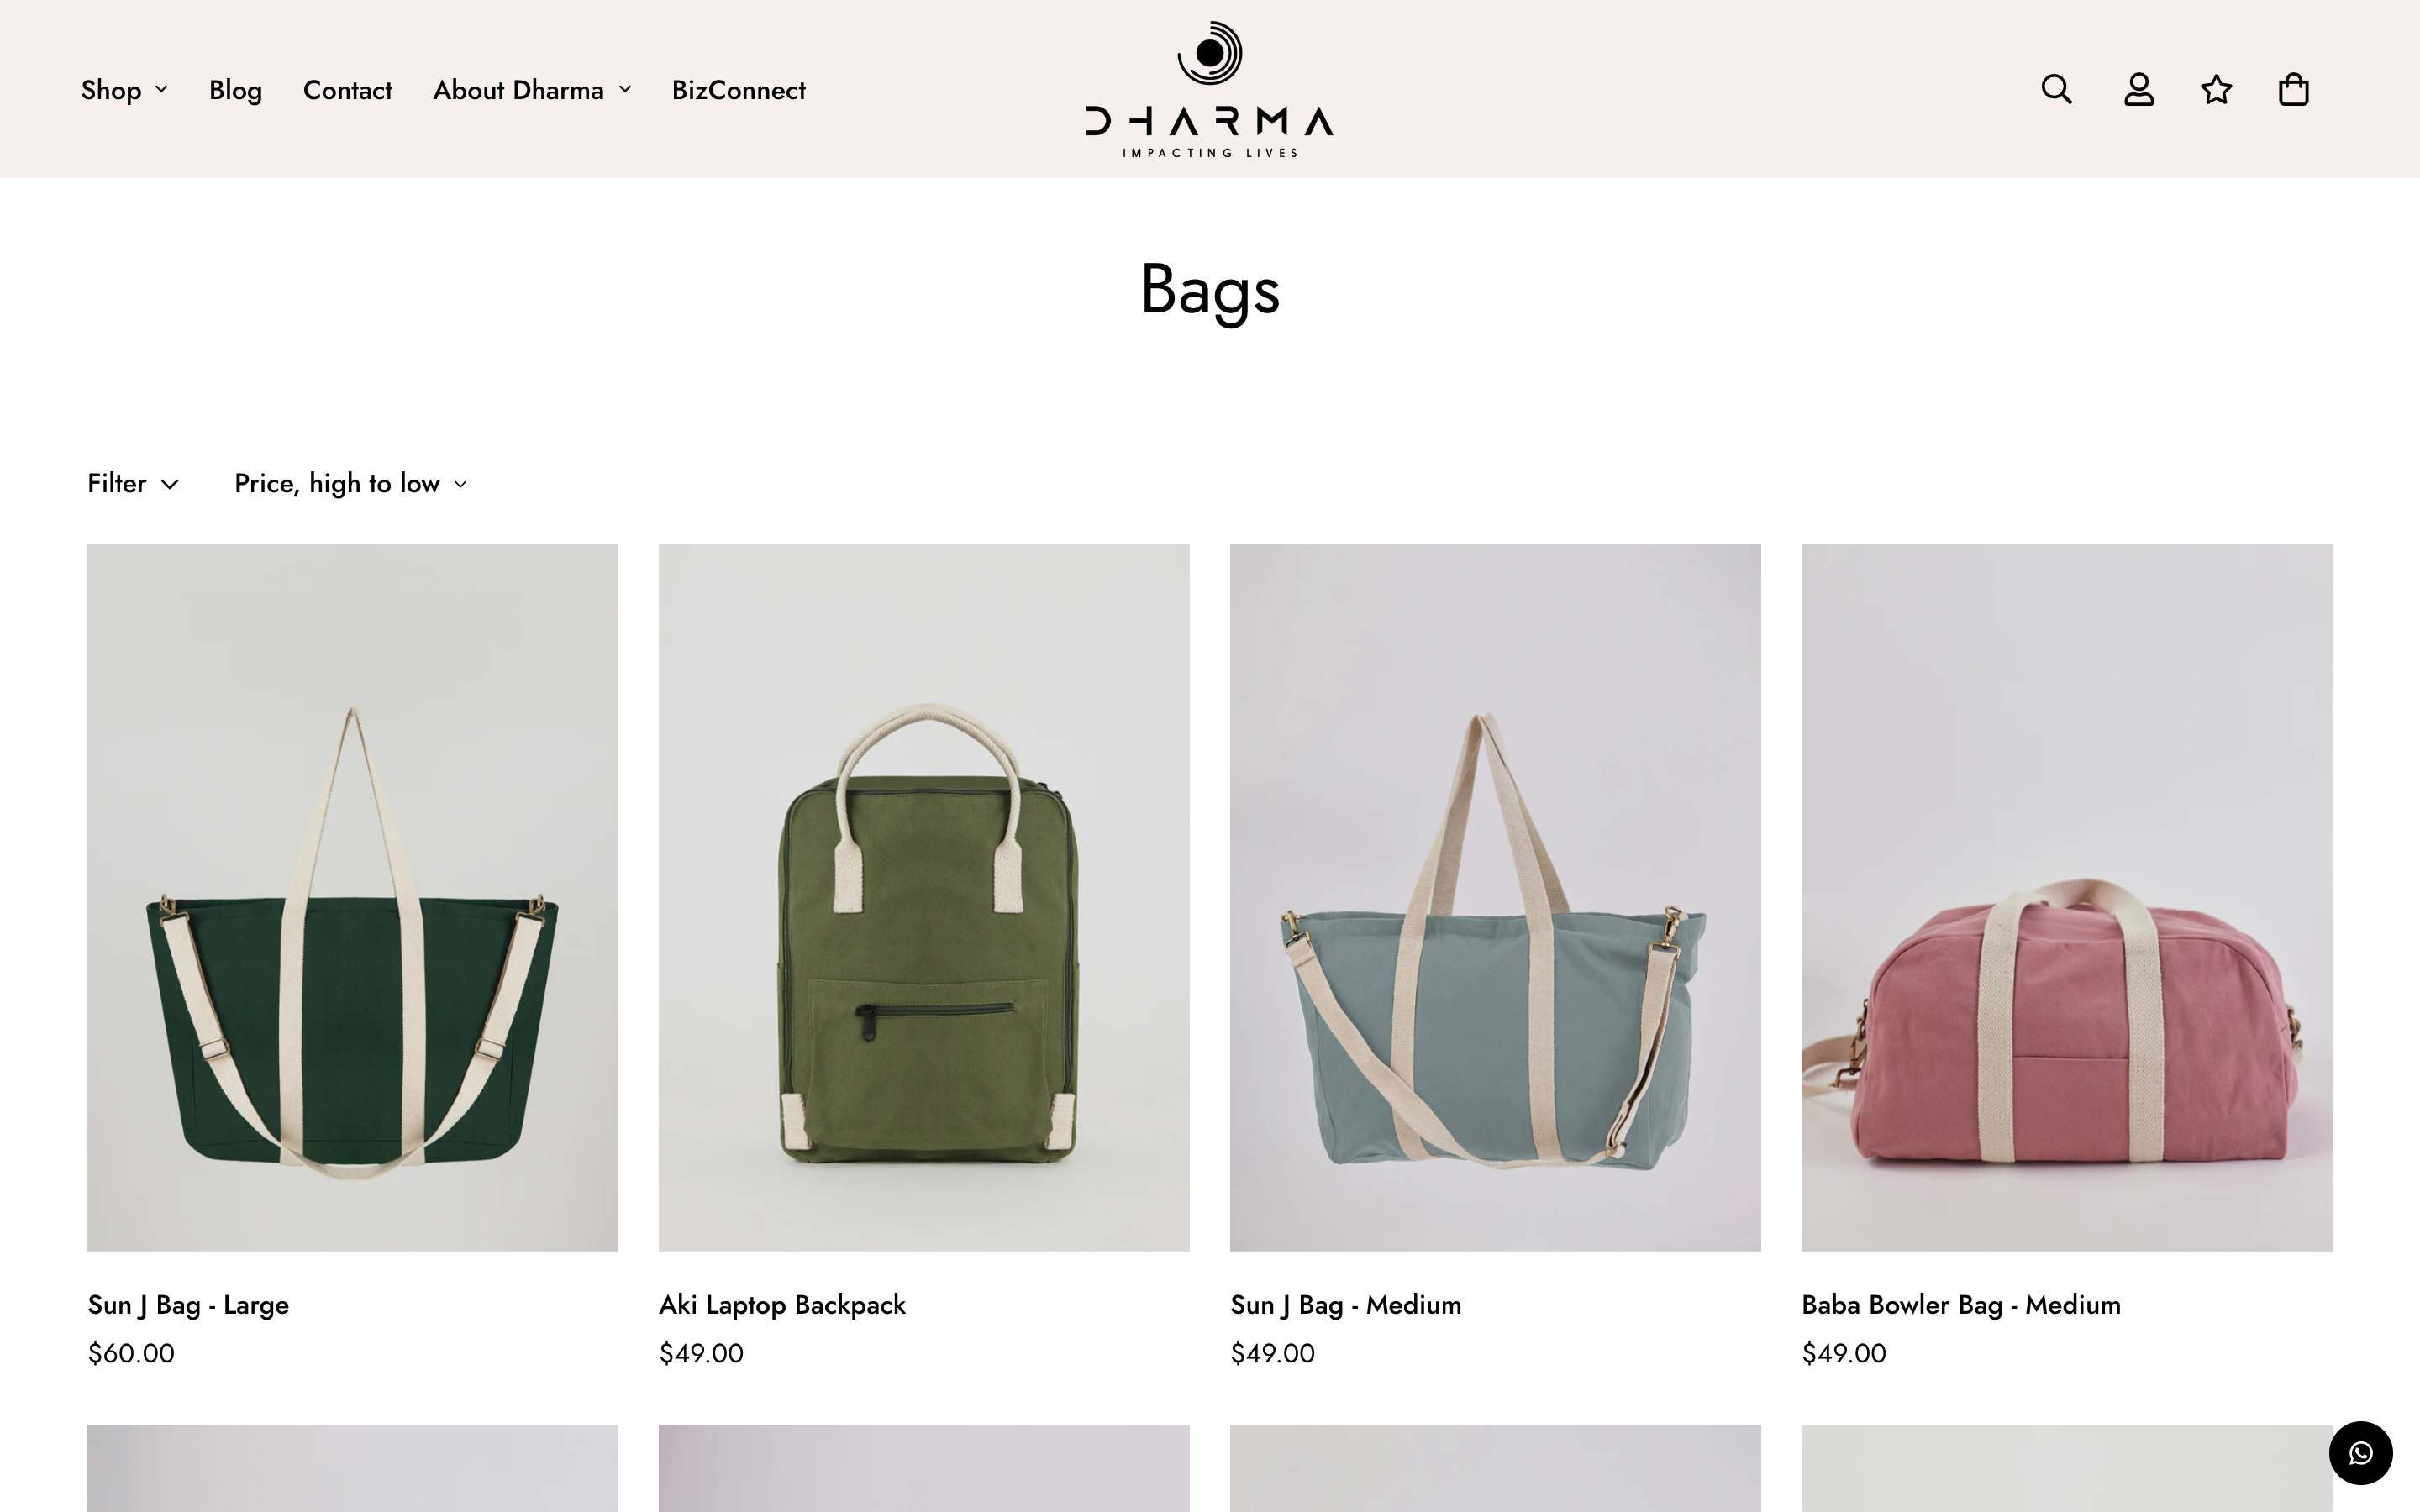Open Baba Bowler Bag - Medium link
The image size is (2420, 1512).
point(1960,1304)
